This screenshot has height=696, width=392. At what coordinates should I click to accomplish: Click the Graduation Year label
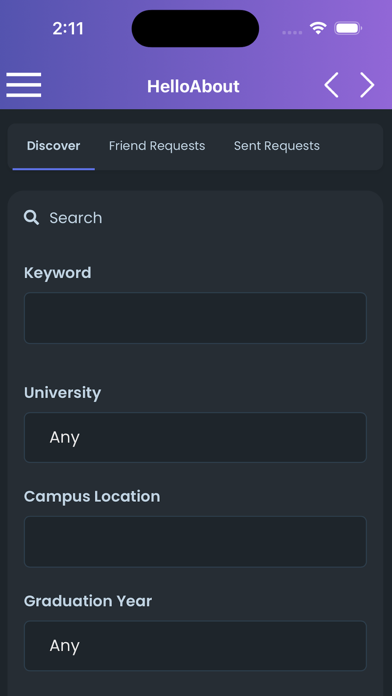coord(88,601)
